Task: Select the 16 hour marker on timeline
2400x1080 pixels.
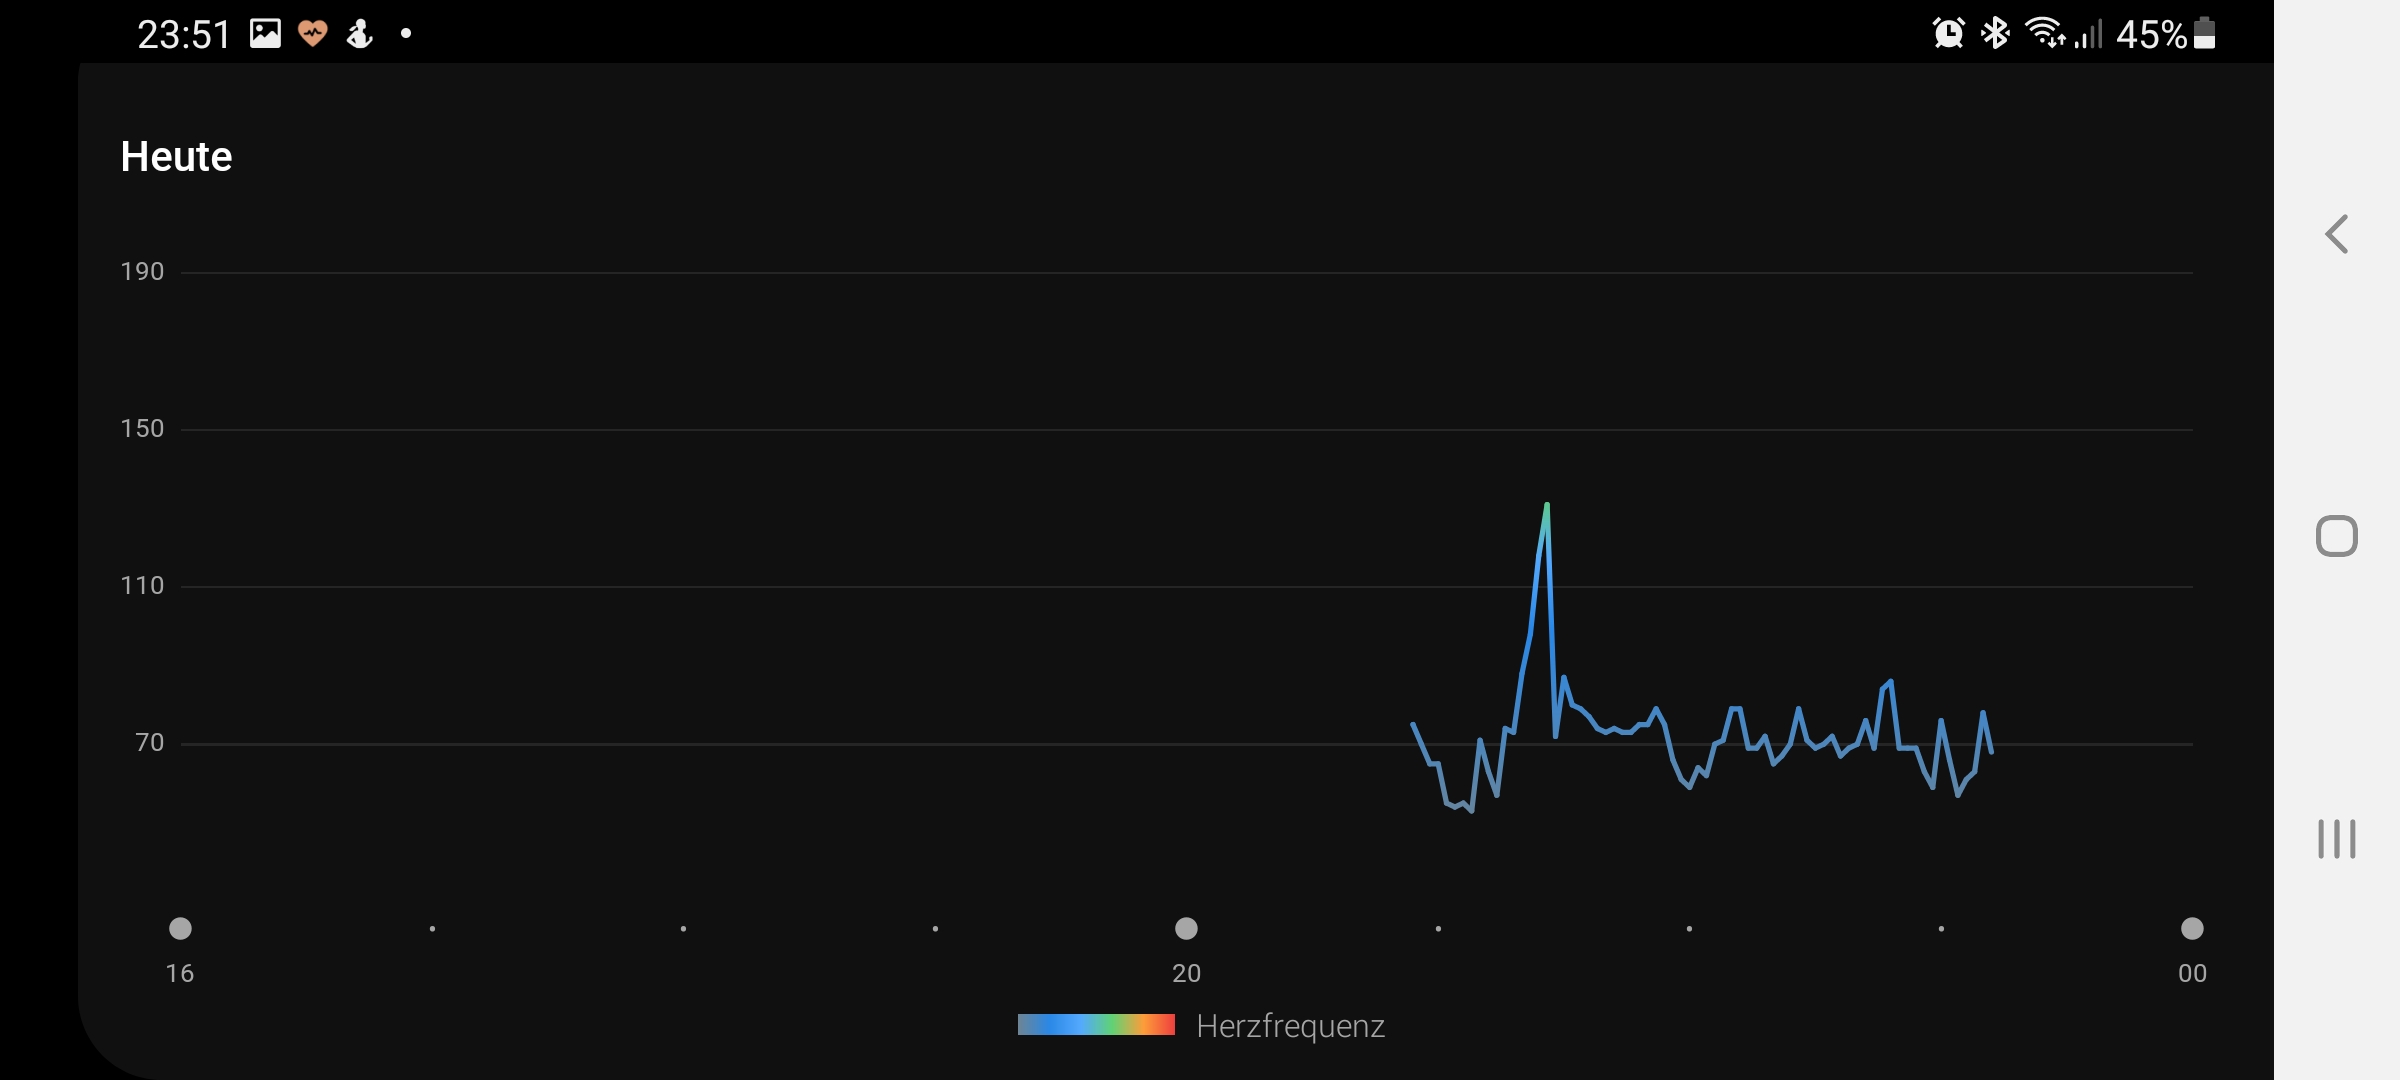Action: 180,929
